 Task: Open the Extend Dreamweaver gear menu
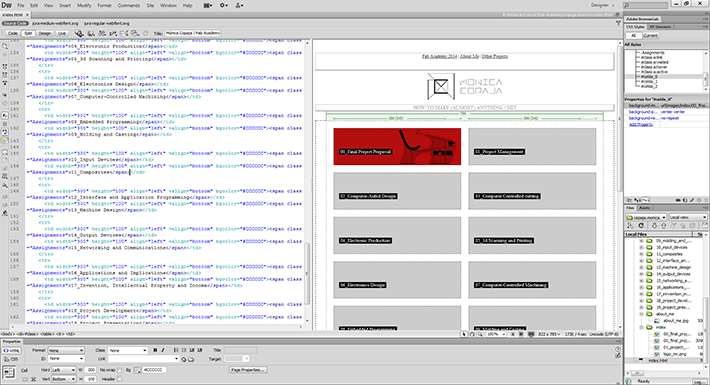point(224,5)
